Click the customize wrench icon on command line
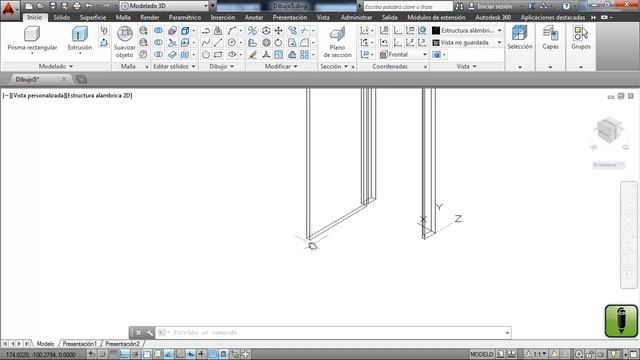Image resolution: width=640 pixels, height=360 pixels. click(x=149, y=333)
